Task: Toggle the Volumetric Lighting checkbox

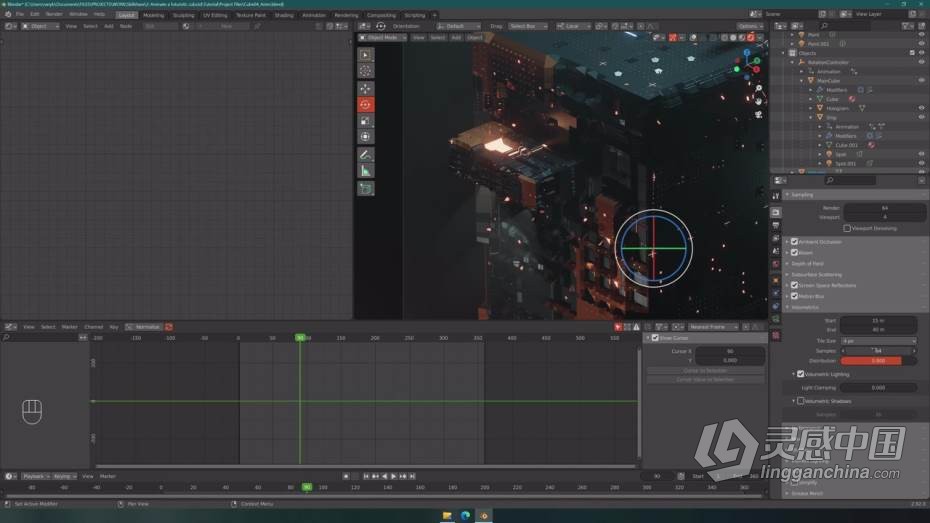Action: point(801,374)
